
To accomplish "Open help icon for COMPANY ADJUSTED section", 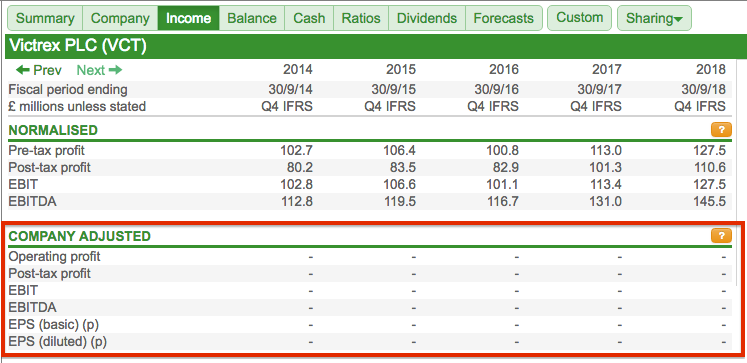I will tap(721, 236).
